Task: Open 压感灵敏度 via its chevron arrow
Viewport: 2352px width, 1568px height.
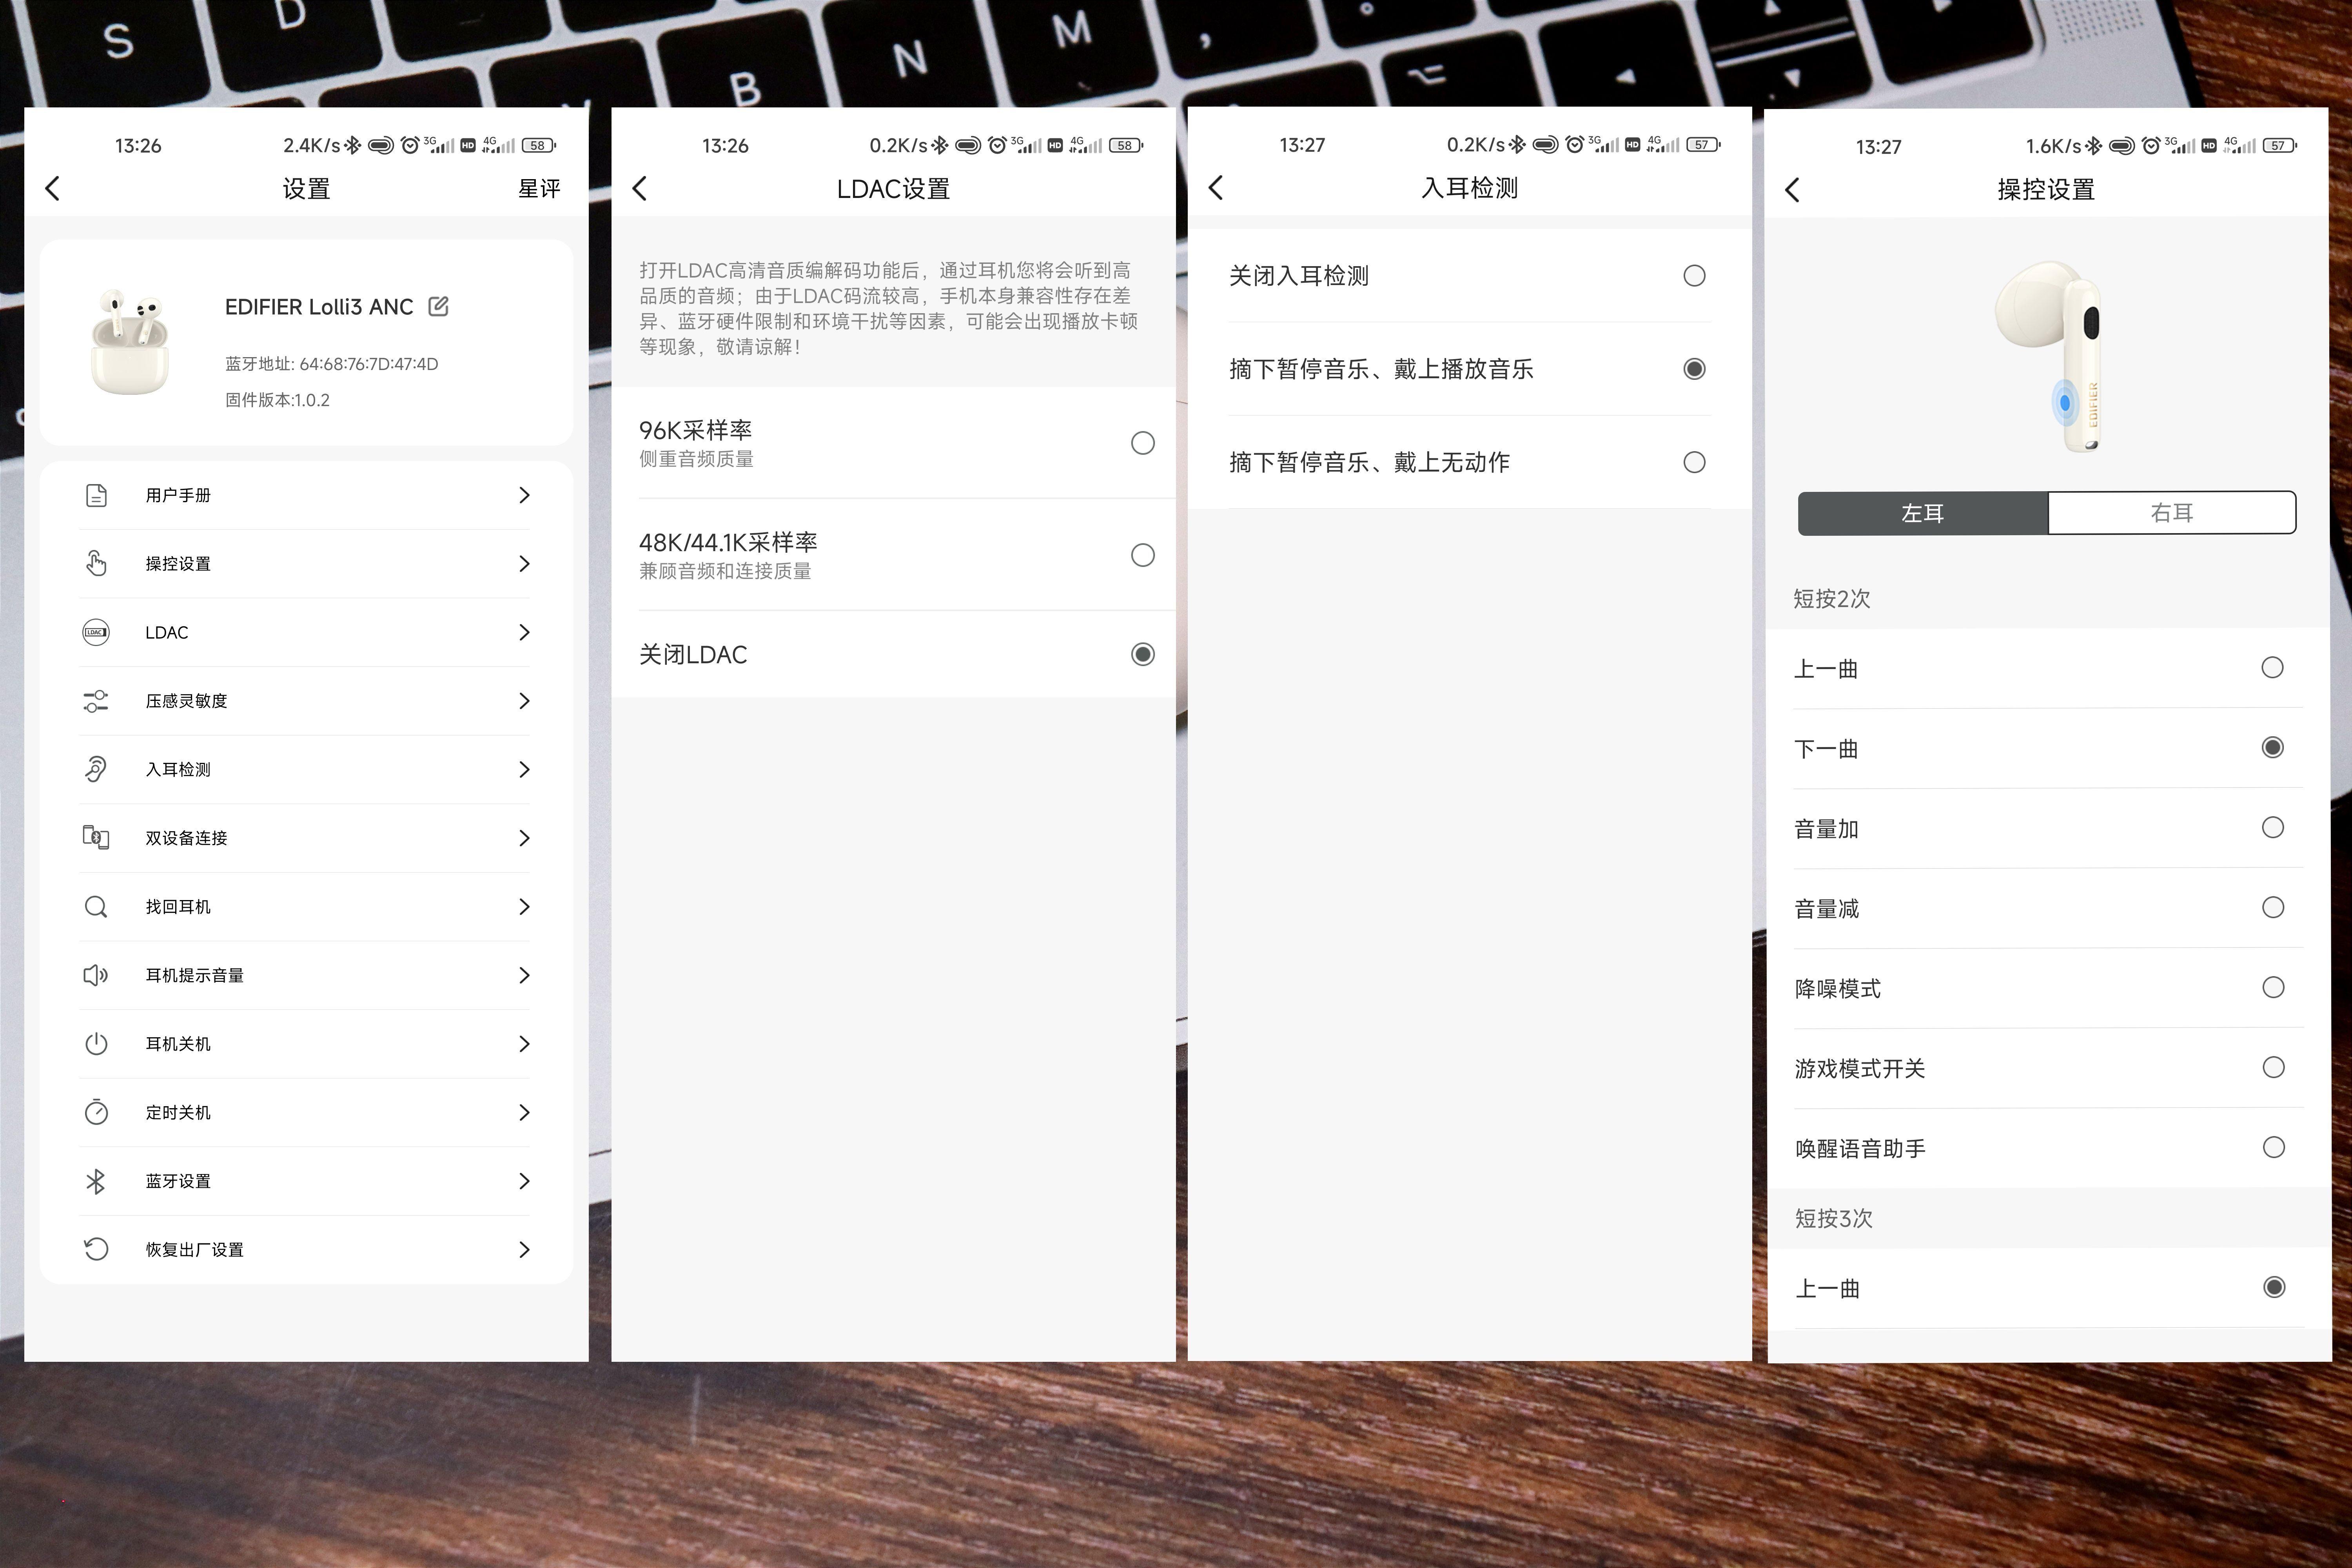Action: (x=524, y=701)
